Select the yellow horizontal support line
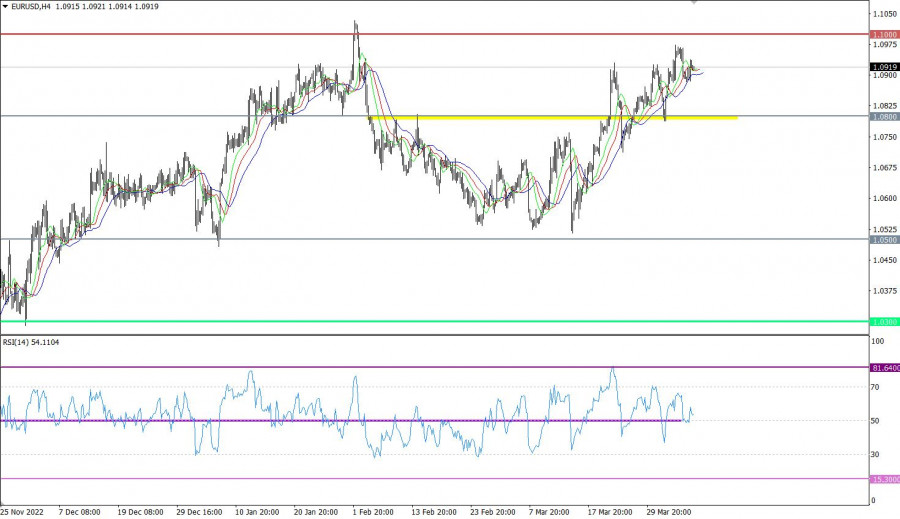Image resolution: width=900 pixels, height=519 pixels. (x=600, y=118)
